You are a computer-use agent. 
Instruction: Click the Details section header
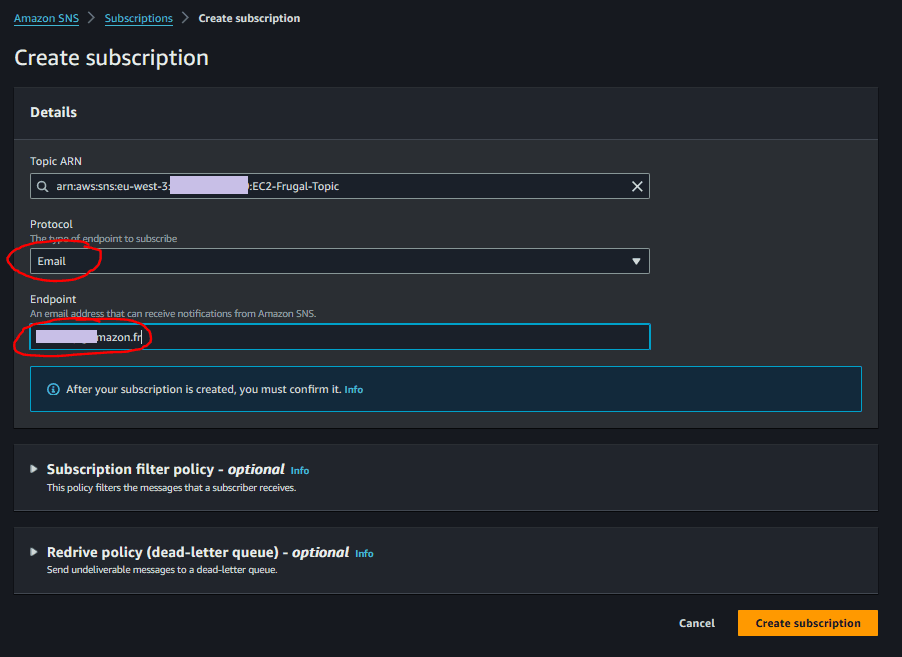(53, 112)
